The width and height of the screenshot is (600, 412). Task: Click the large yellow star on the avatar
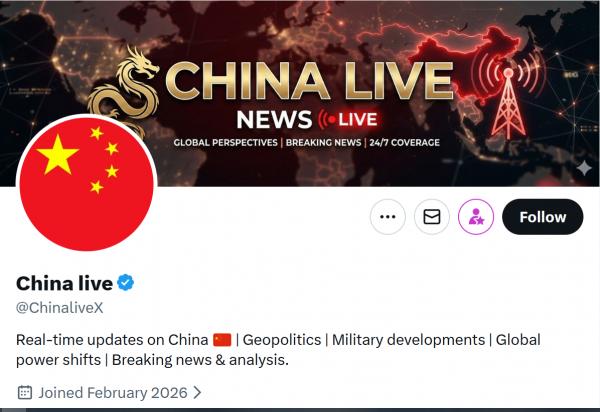click(x=57, y=155)
